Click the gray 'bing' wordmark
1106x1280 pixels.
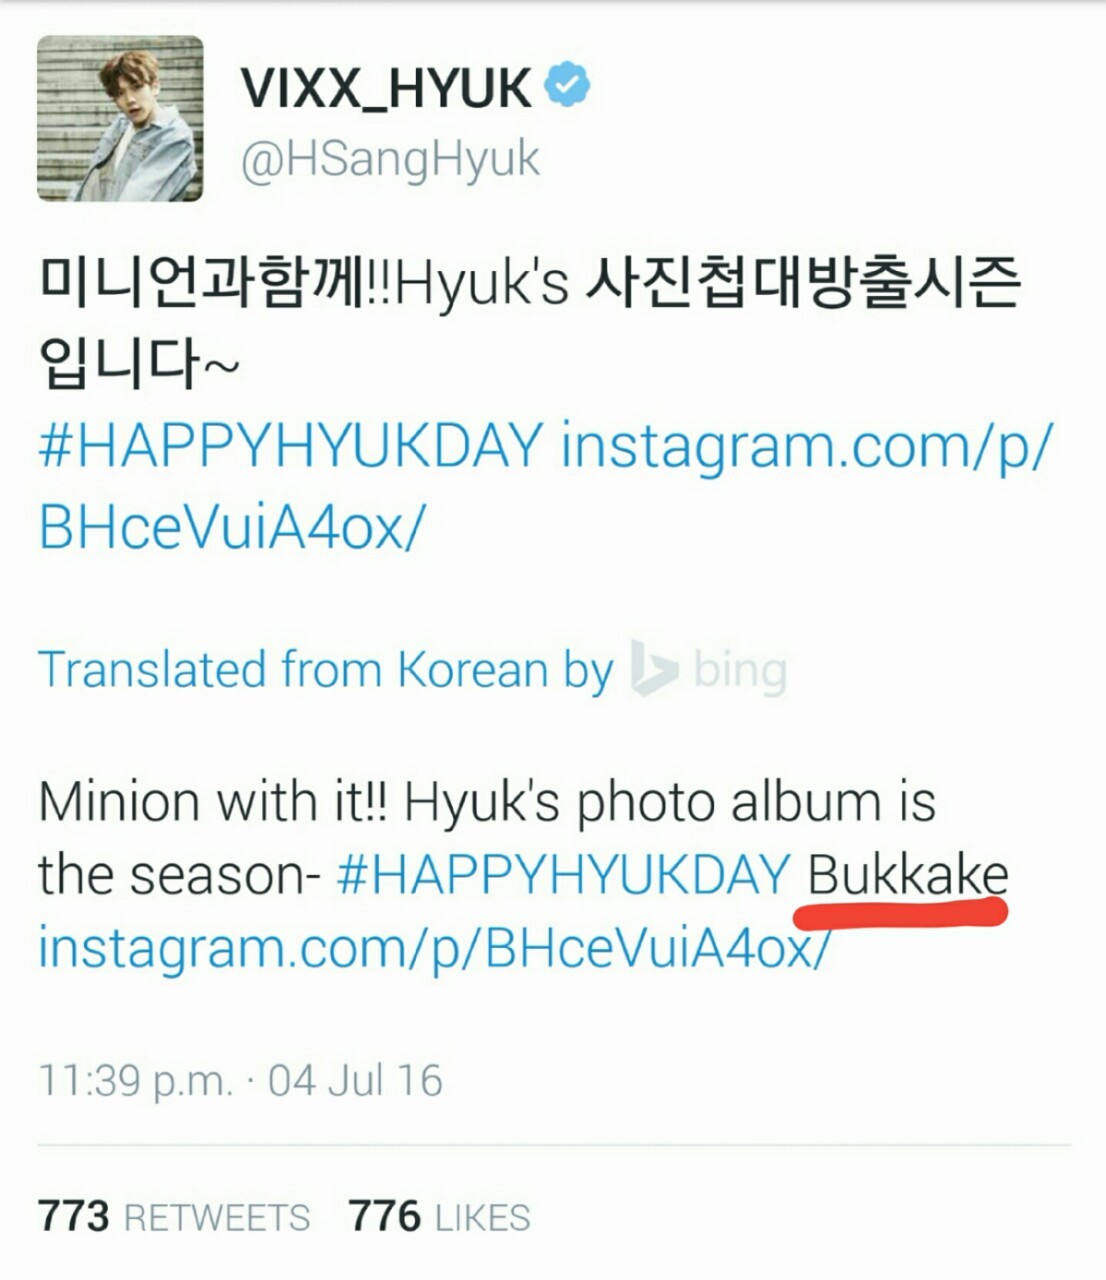[740, 671]
